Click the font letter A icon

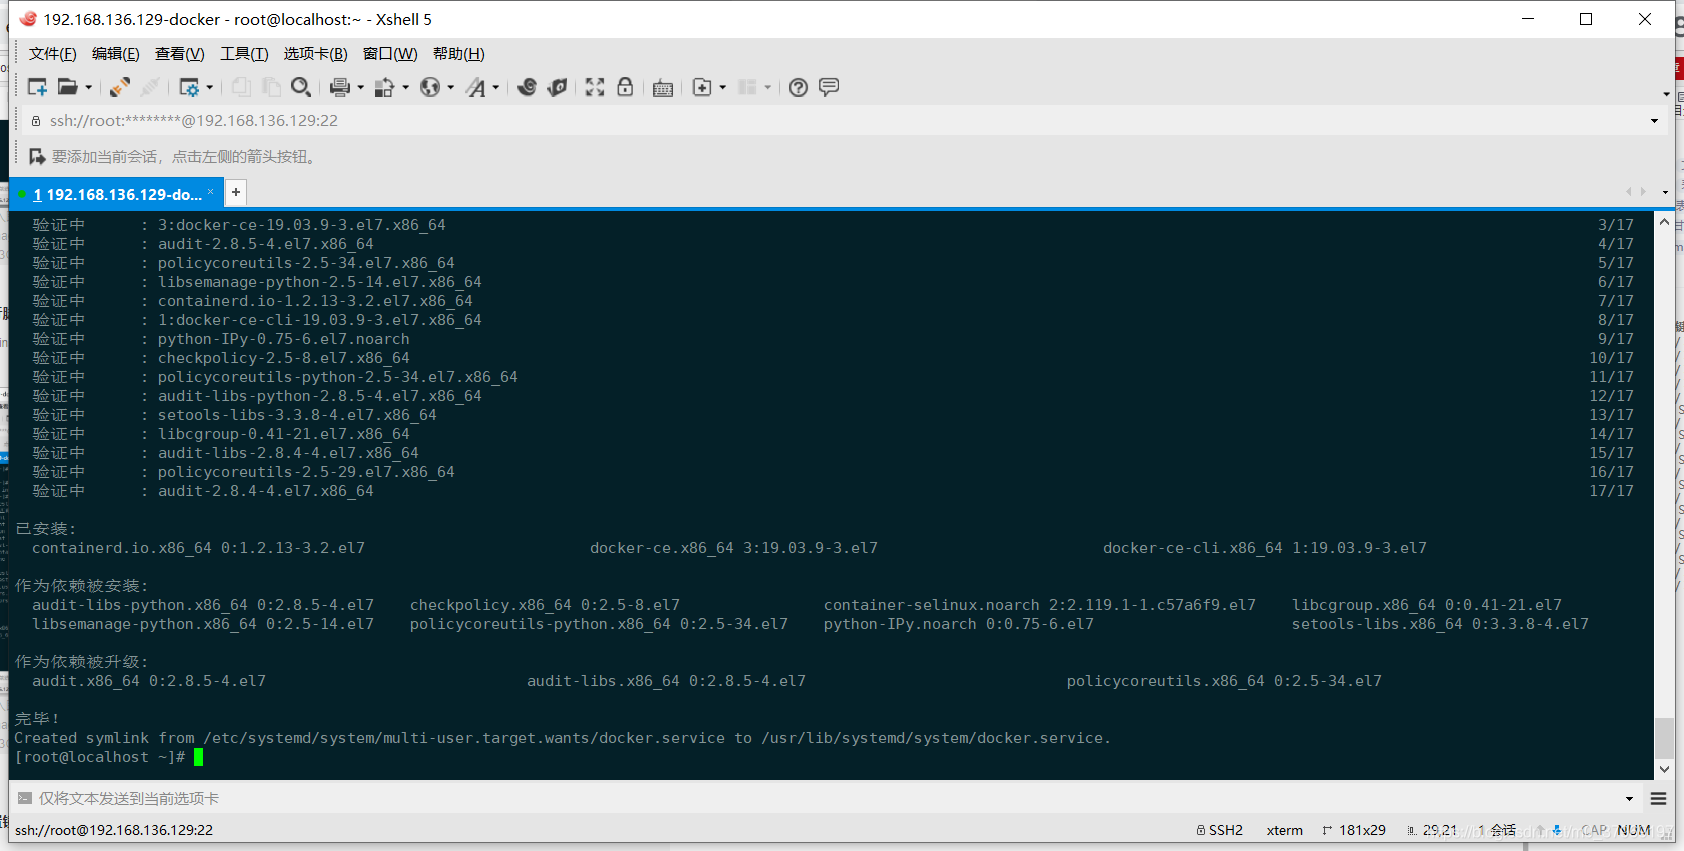476,87
